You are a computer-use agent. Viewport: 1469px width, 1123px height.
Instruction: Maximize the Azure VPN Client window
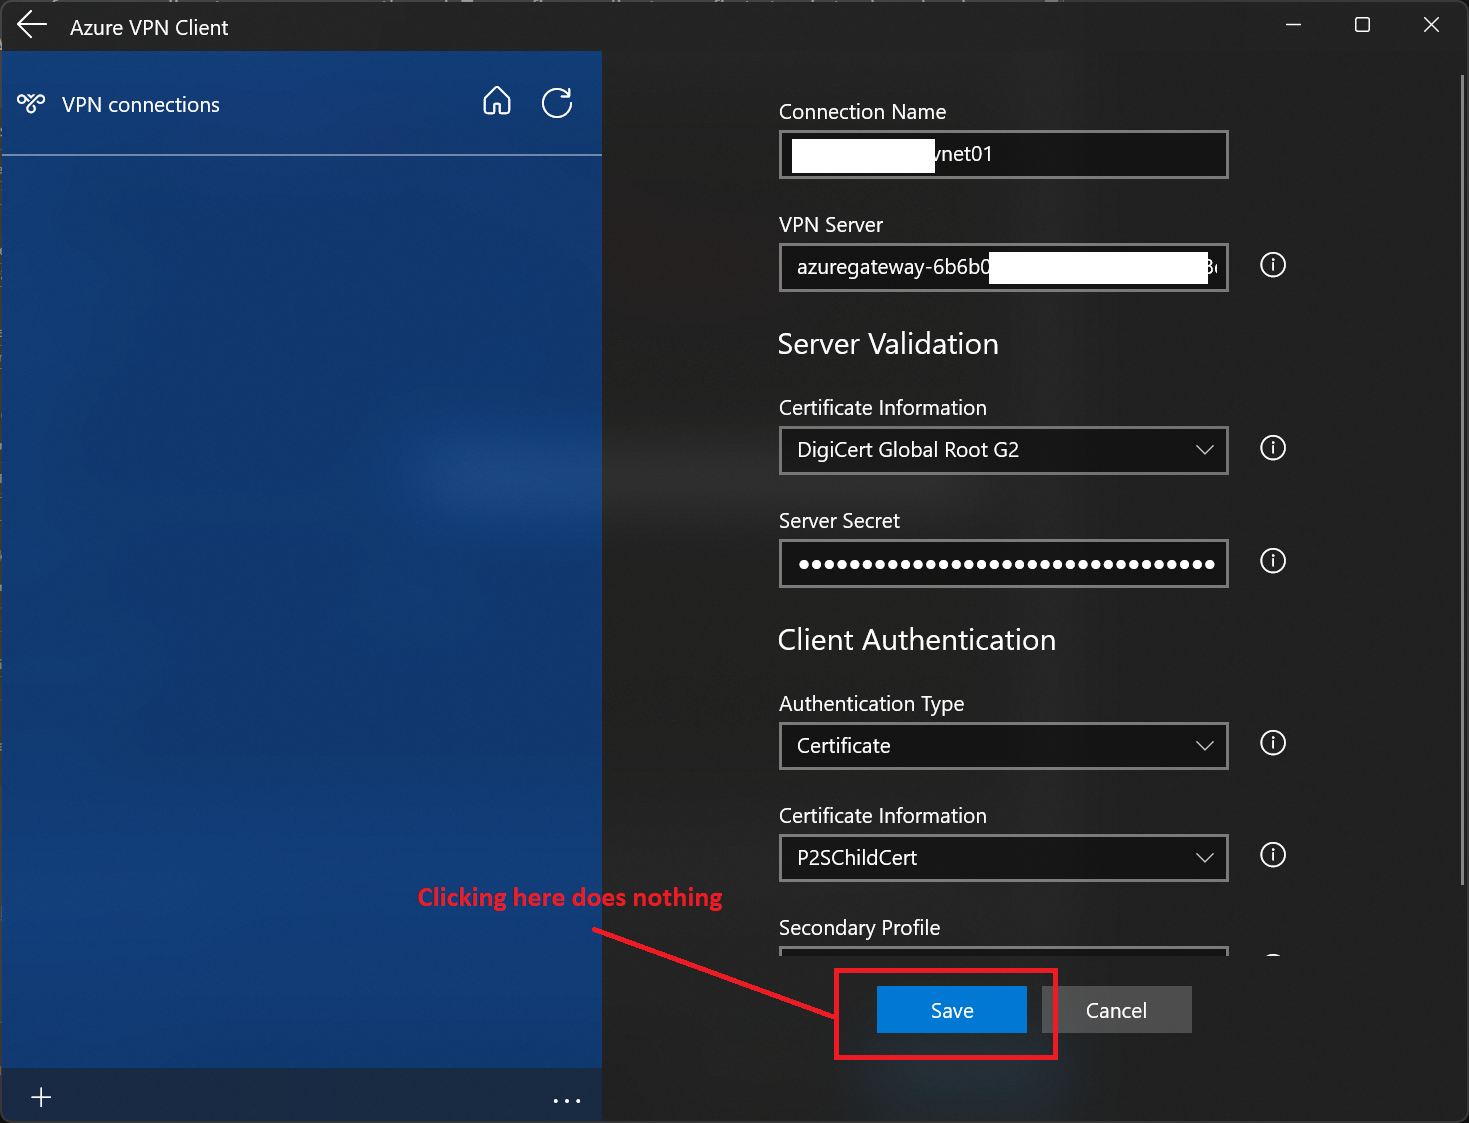point(1362,25)
